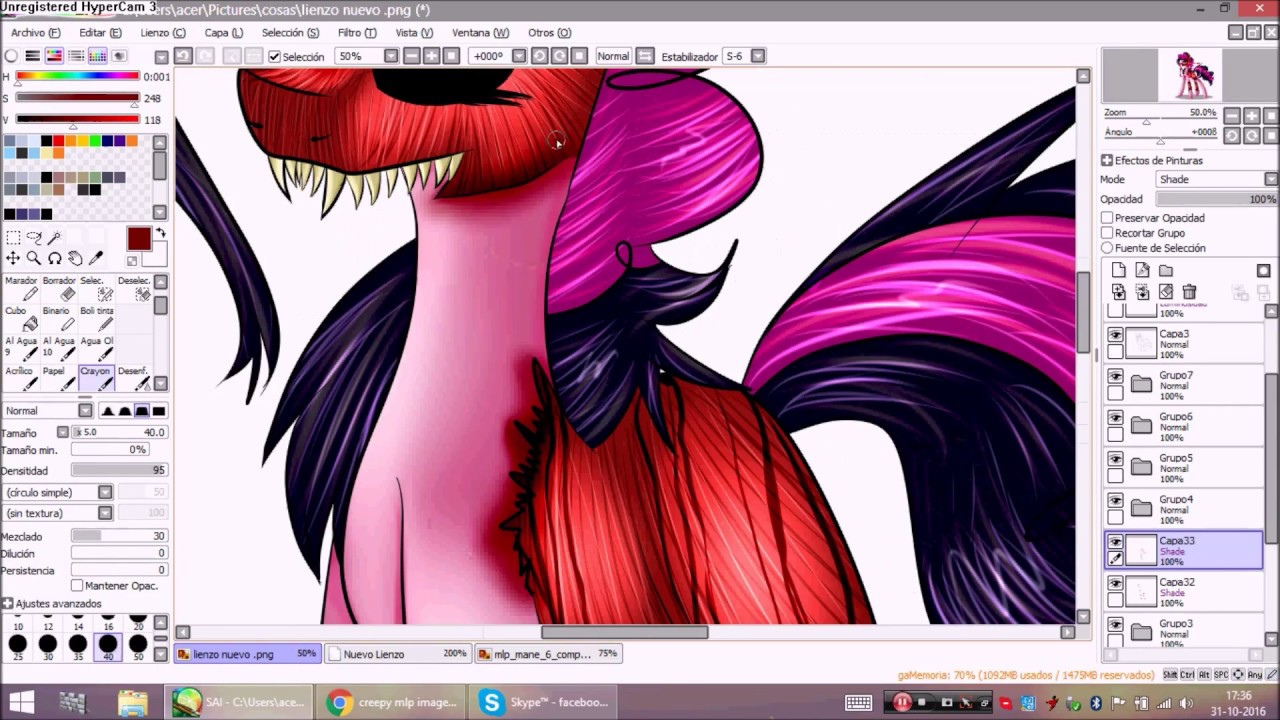The image size is (1280, 720).
Task: Toggle the Selección checkbox
Action: 274,57
